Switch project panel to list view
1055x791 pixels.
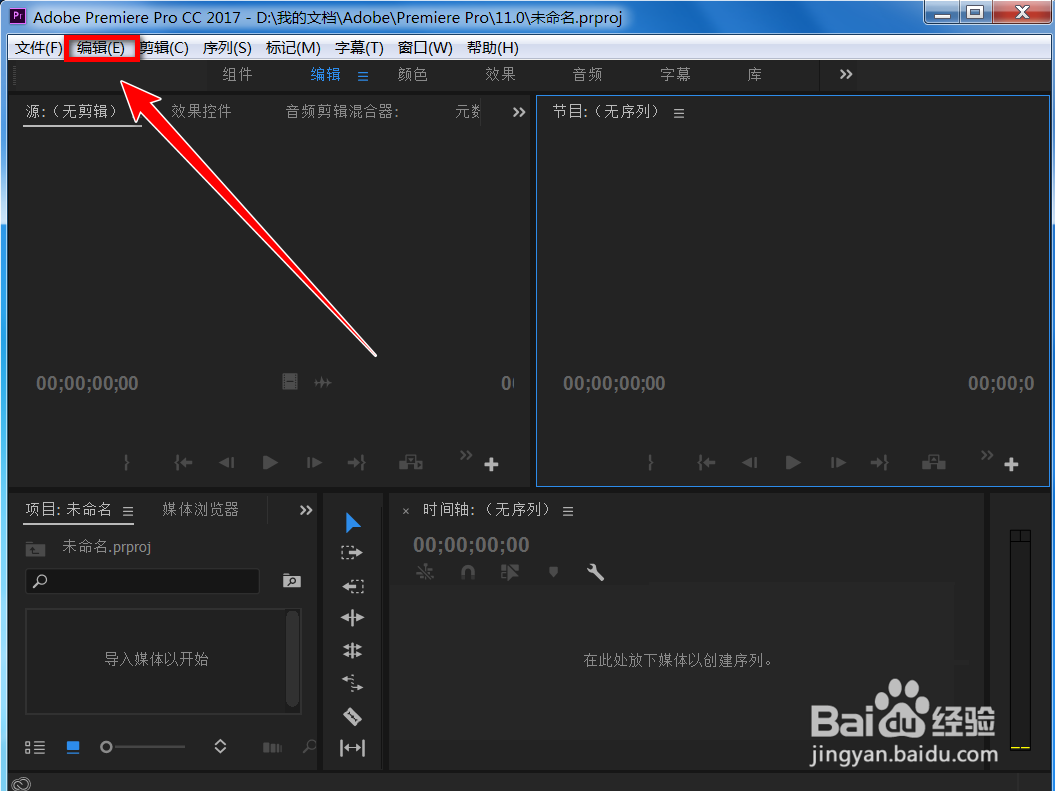[35, 747]
